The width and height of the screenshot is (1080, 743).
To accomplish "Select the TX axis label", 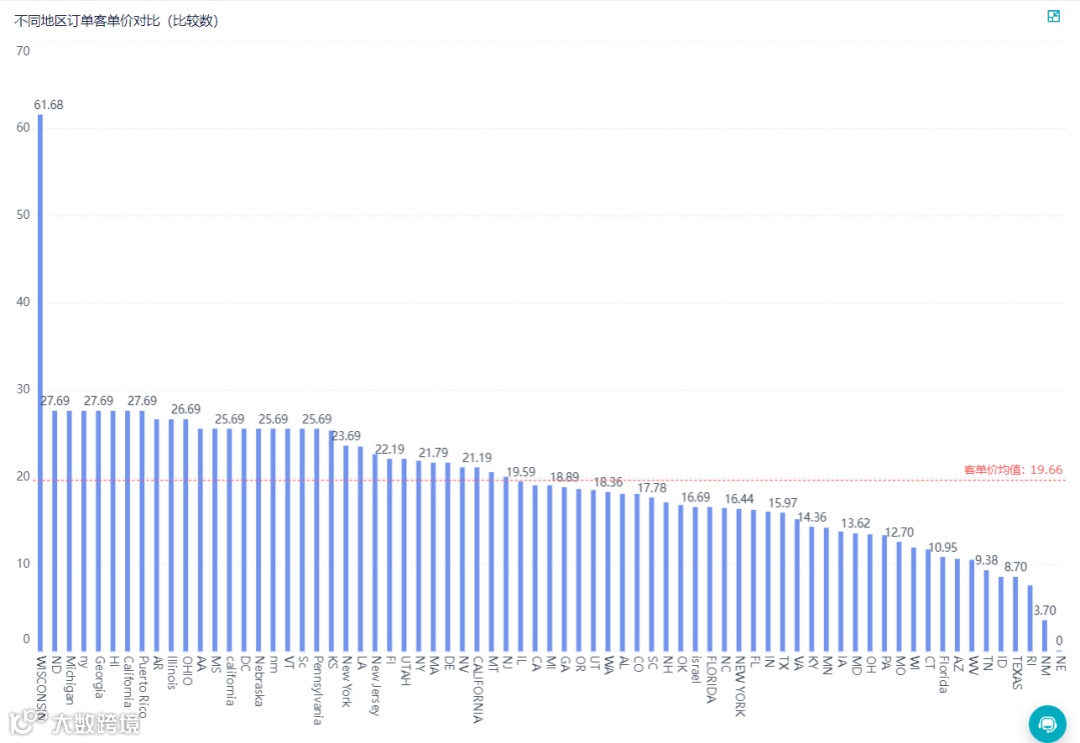I will click(782, 663).
